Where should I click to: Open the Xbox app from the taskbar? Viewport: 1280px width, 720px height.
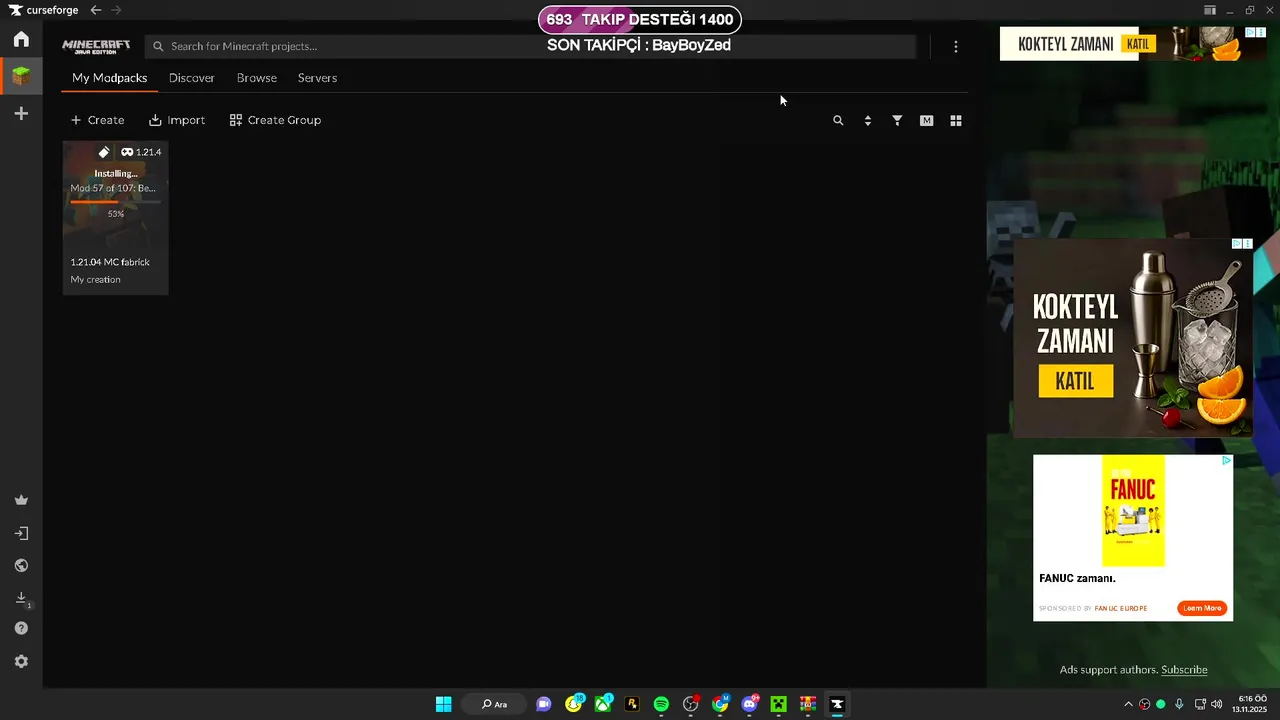click(x=603, y=704)
